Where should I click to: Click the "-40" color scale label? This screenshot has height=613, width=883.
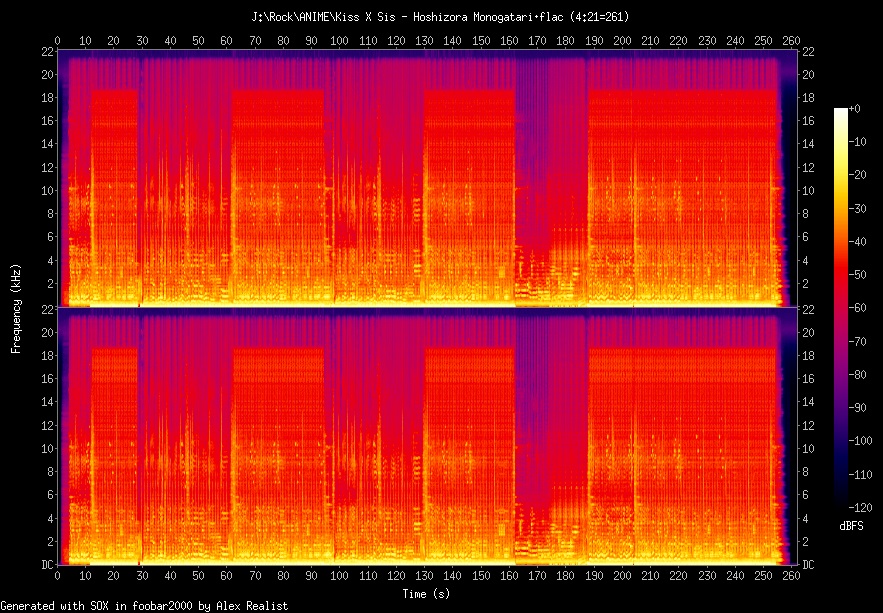click(857, 241)
